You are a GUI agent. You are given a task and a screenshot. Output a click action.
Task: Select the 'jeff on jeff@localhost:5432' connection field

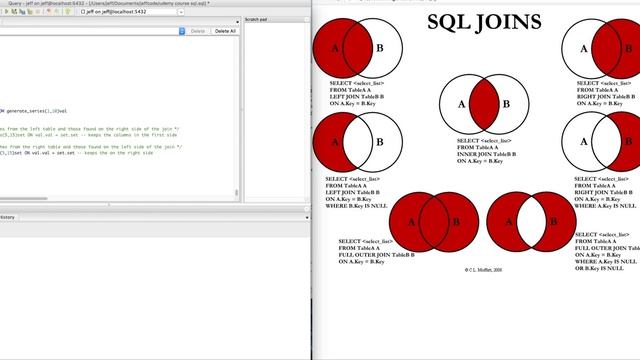click(x=129, y=12)
